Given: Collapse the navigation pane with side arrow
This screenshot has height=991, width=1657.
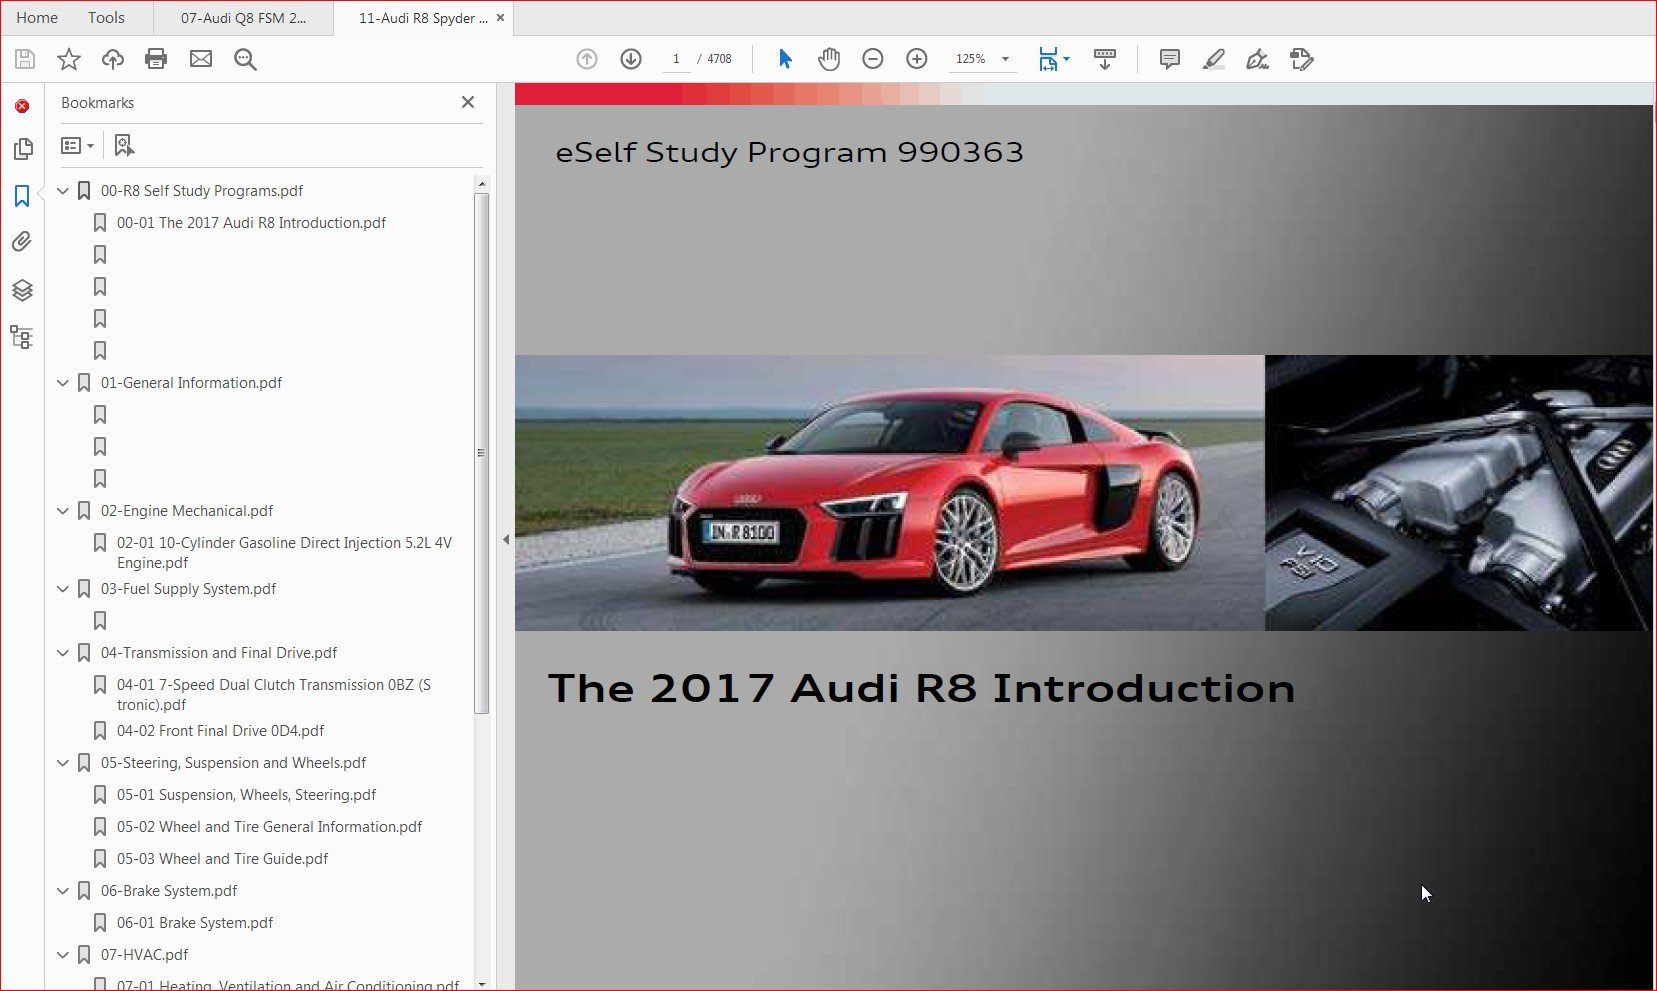Looking at the screenshot, I should tap(506, 540).
